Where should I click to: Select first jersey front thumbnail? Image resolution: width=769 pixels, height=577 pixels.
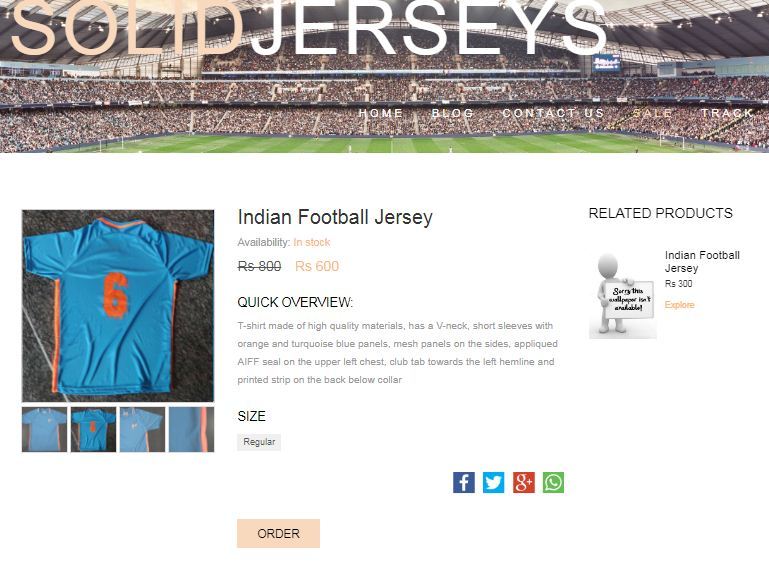pyautogui.click(x=45, y=429)
